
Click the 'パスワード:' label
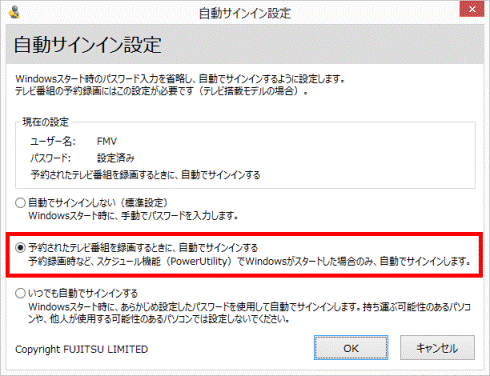coord(50,158)
